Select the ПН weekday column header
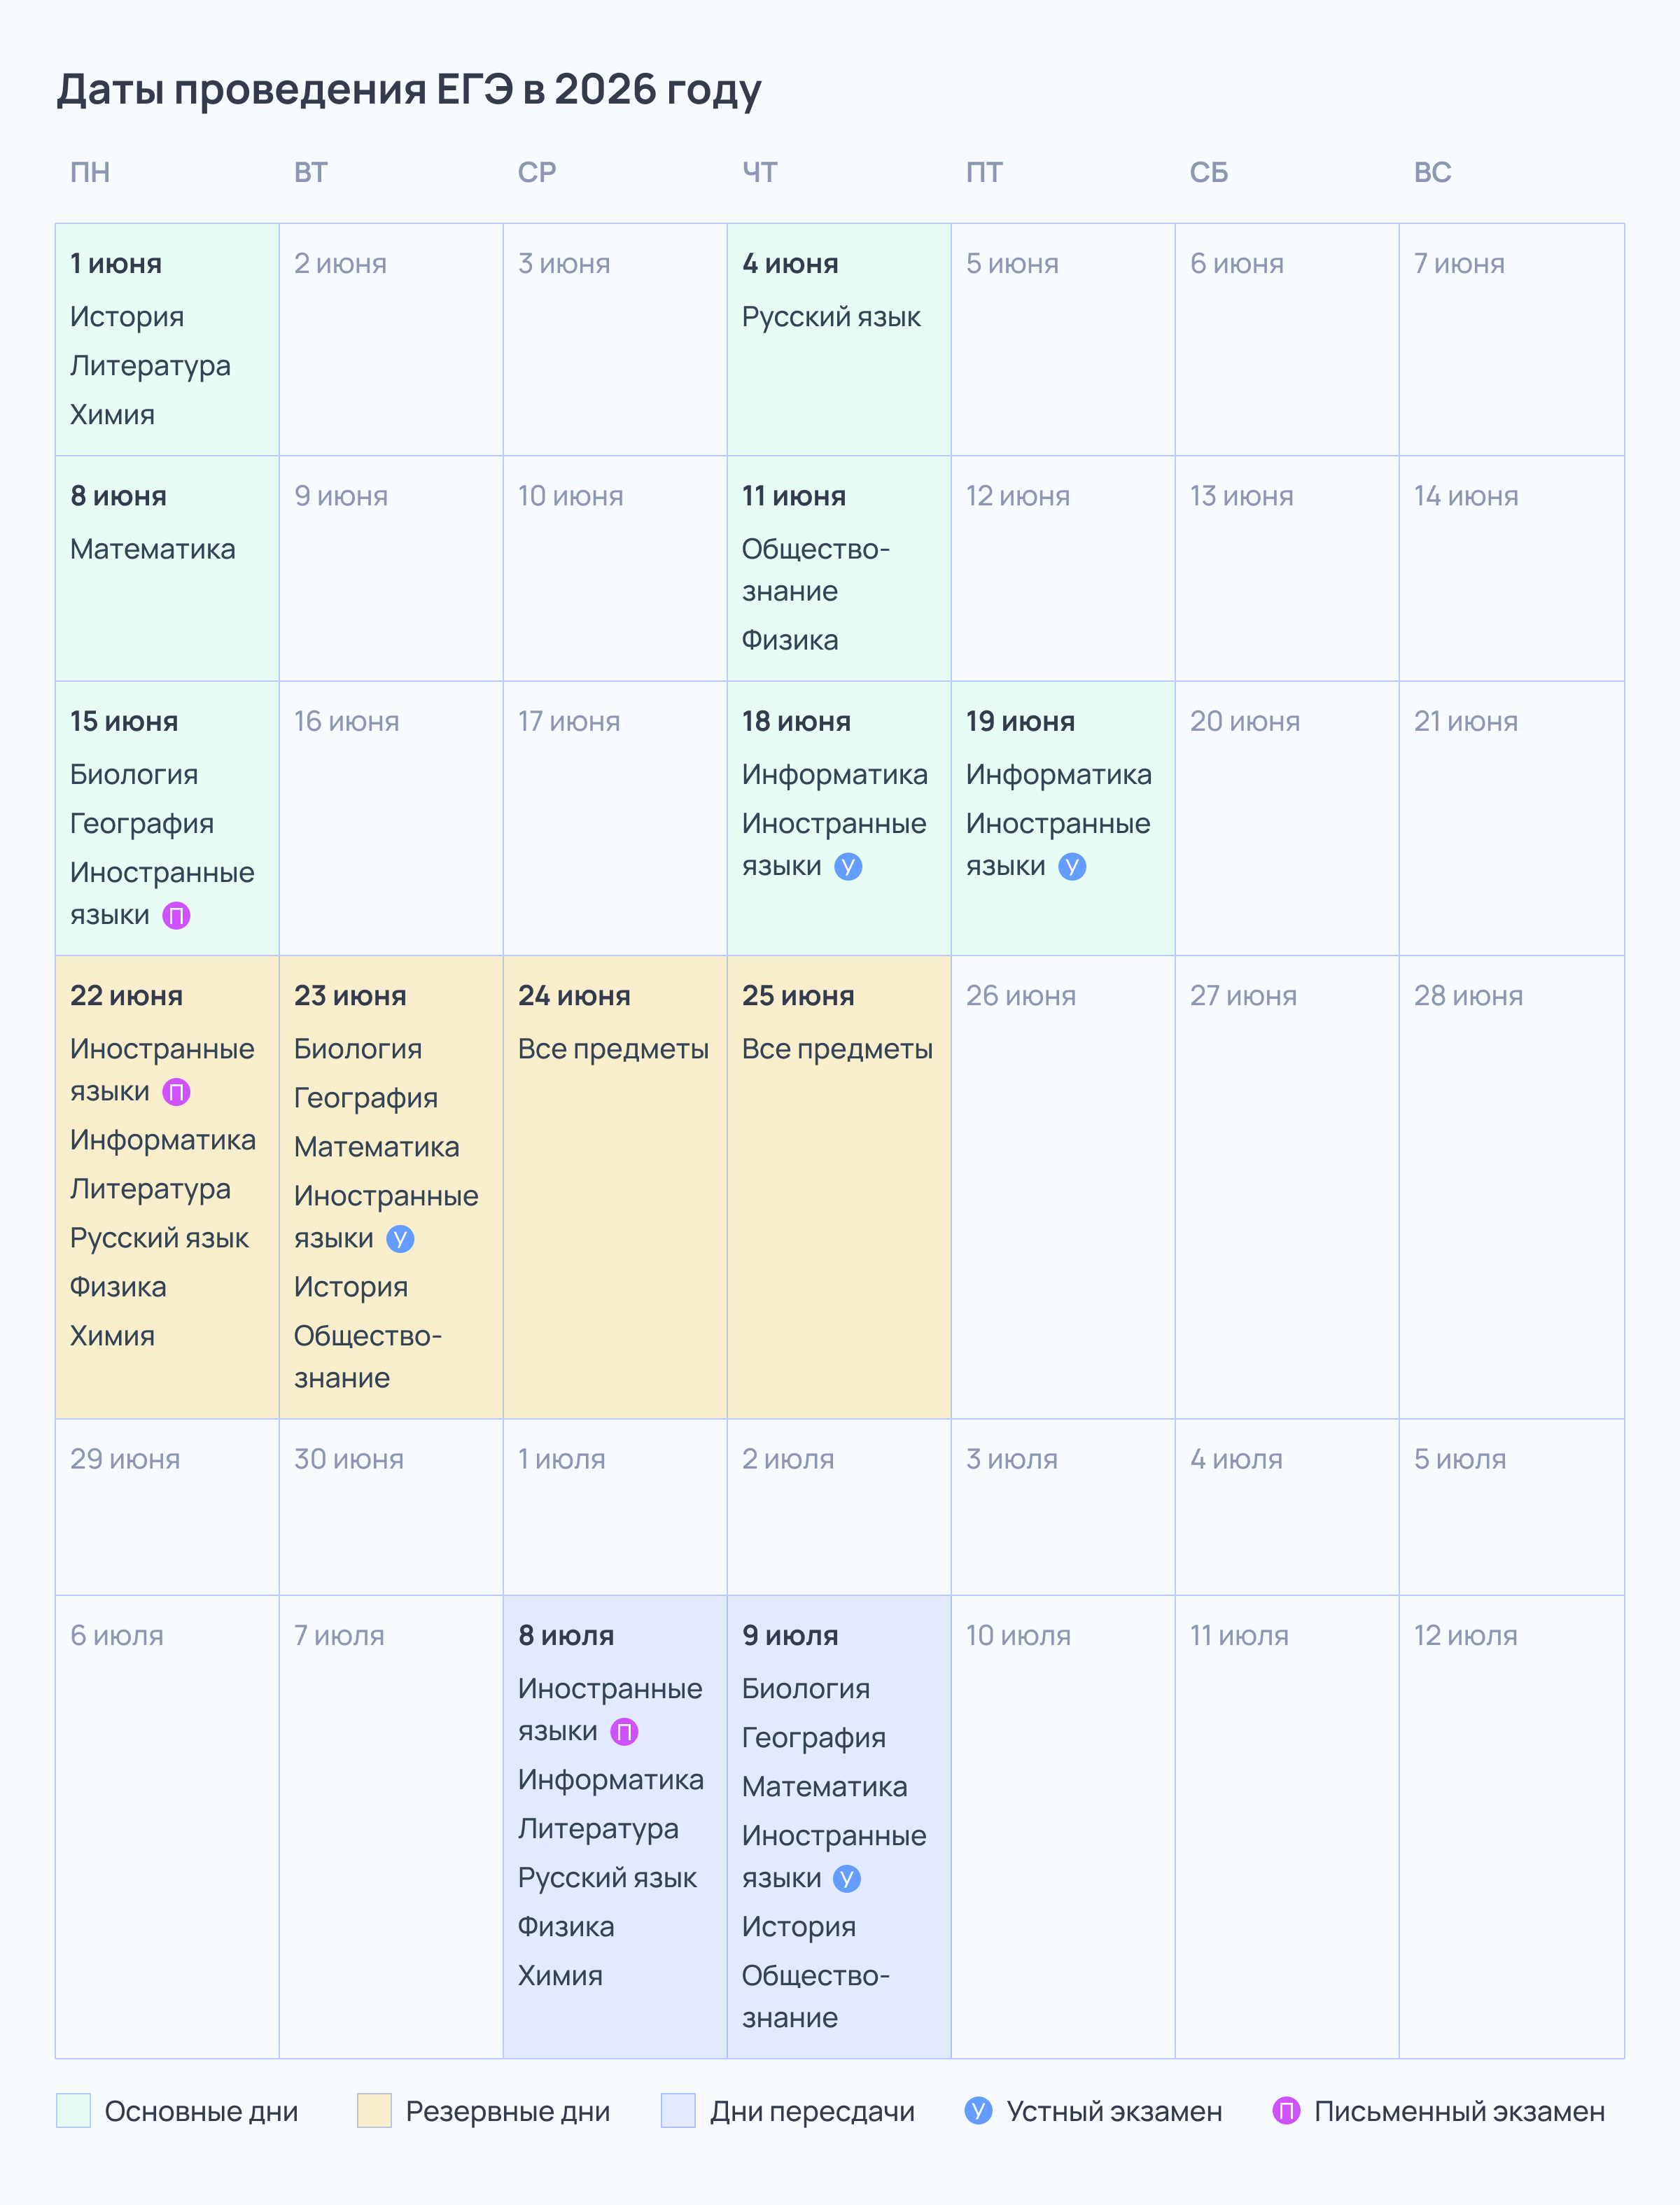1680x2205 pixels. tap(90, 173)
